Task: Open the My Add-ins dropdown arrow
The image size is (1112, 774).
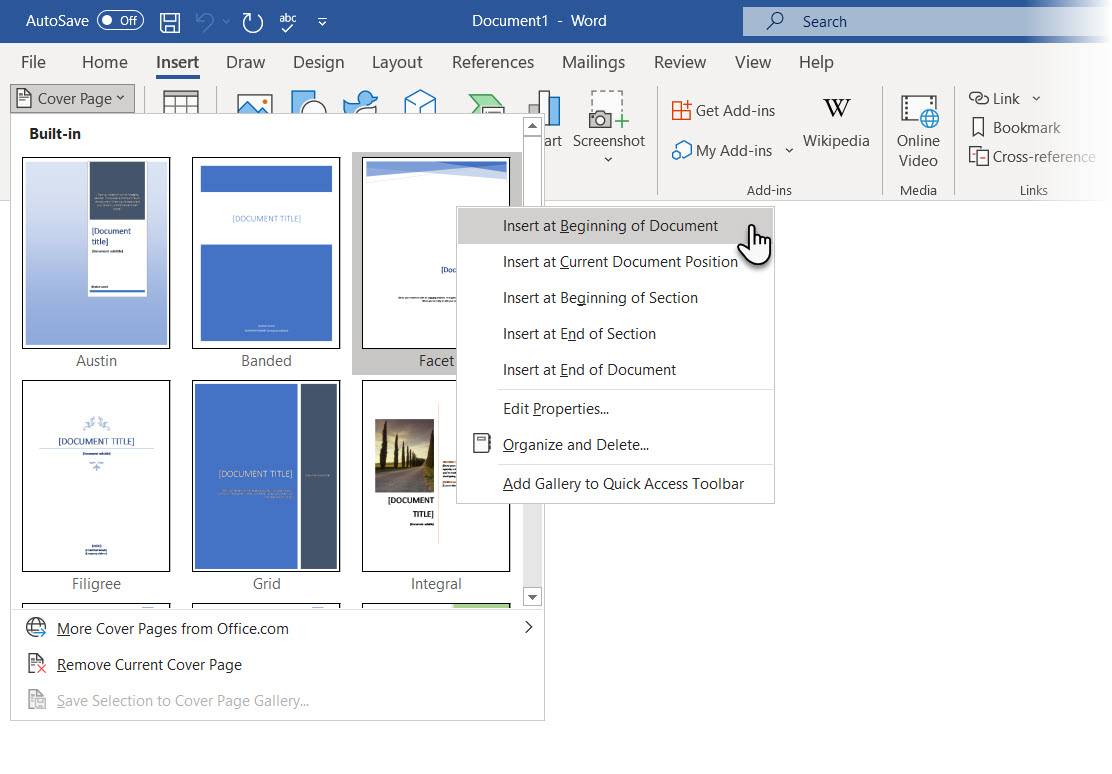Action: click(x=789, y=151)
